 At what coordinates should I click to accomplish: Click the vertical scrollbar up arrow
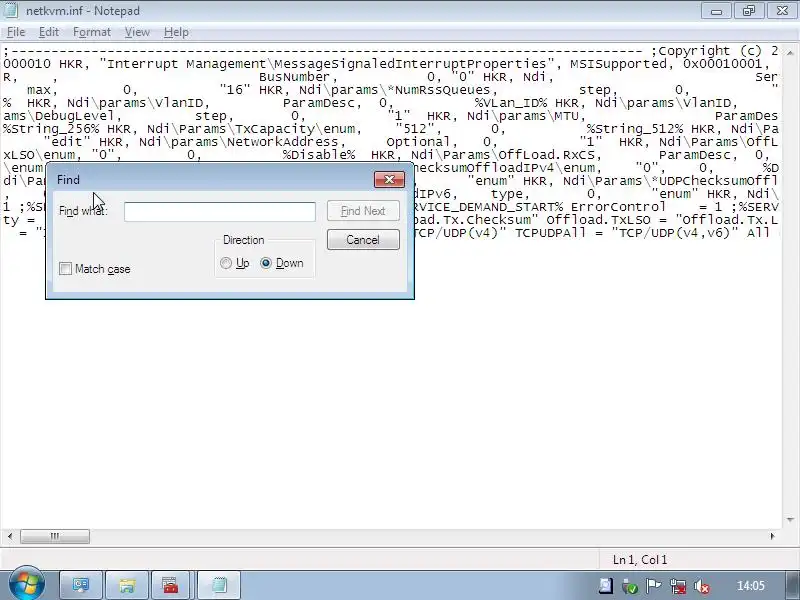[x=790, y=53]
